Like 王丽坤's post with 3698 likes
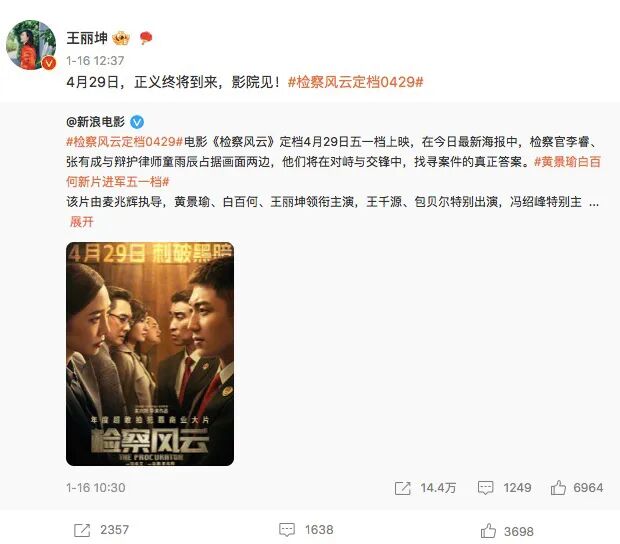The image size is (620, 544). [488, 531]
